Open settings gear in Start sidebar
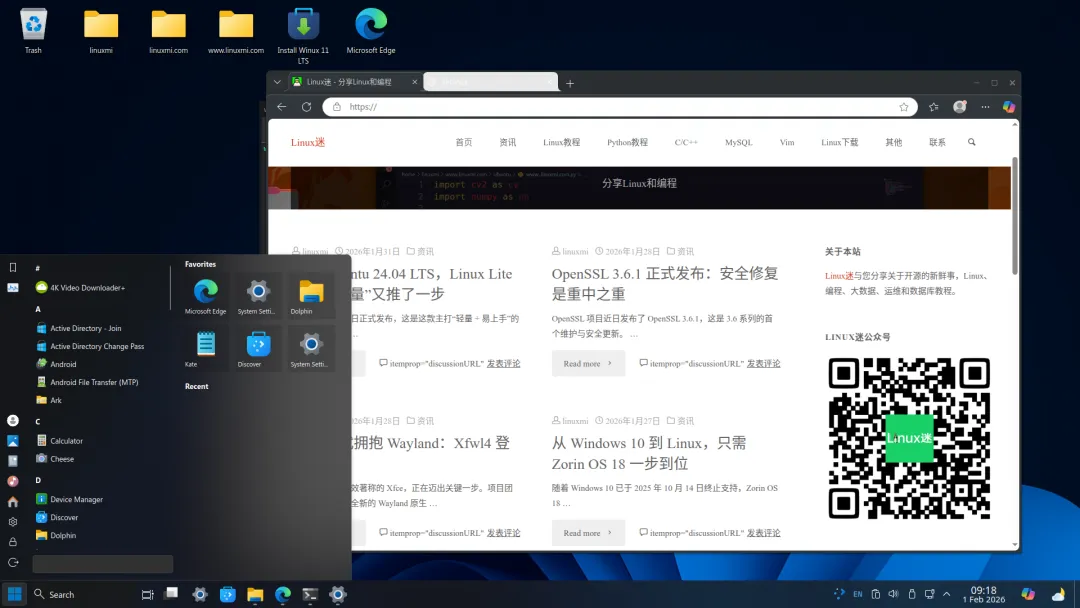The width and height of the screenshot is (1080, 608). pos(12,522)
